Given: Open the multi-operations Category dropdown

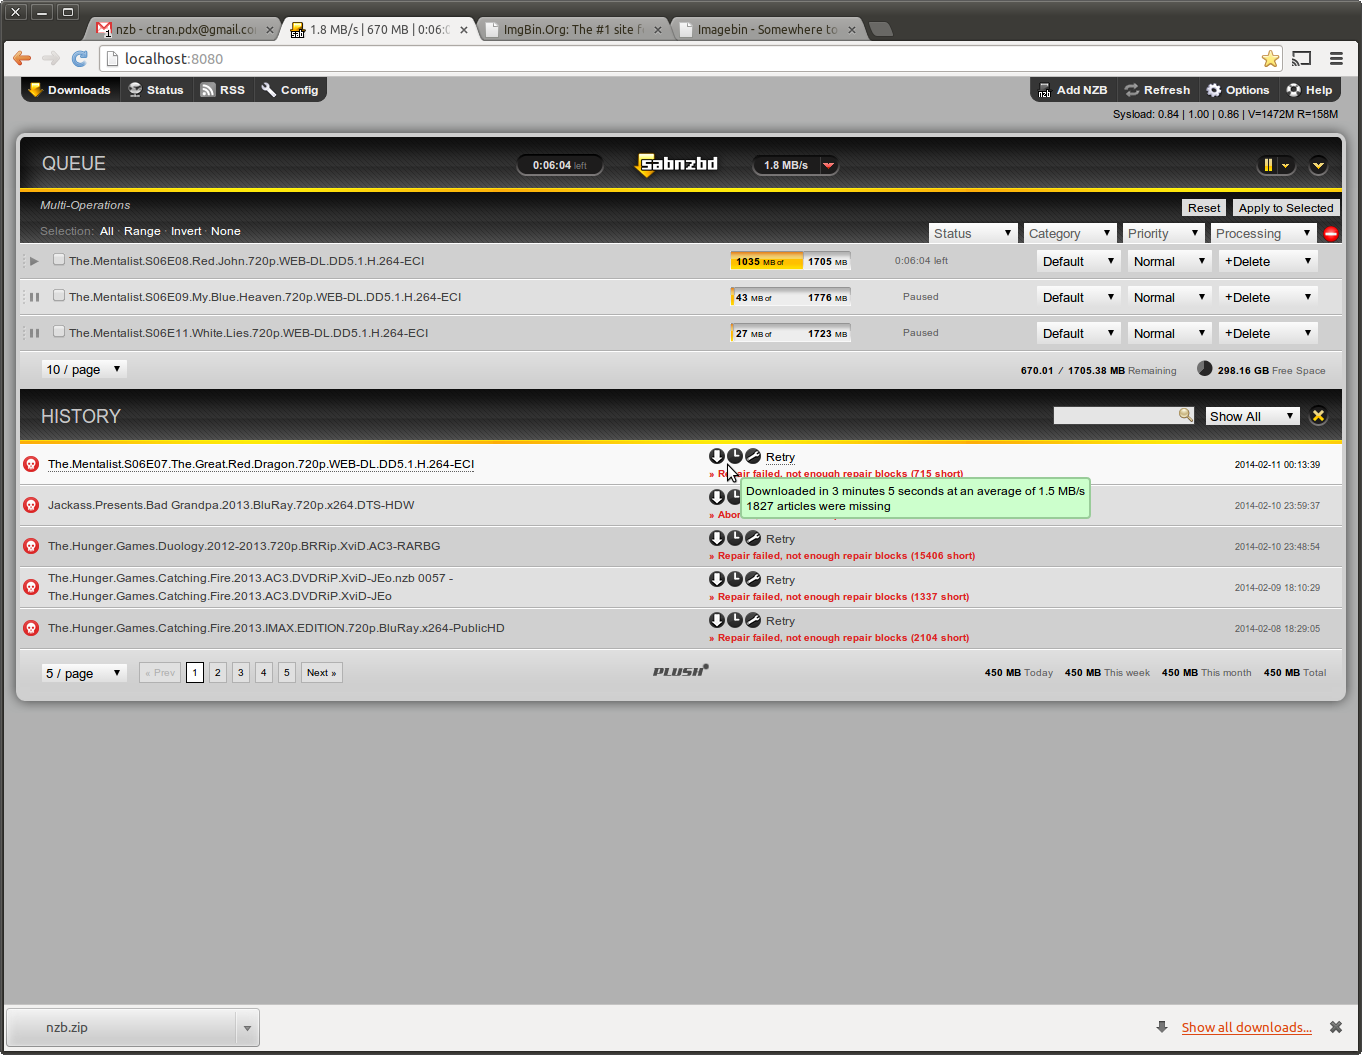Looking at the screenshot, I should point(1069,233).
